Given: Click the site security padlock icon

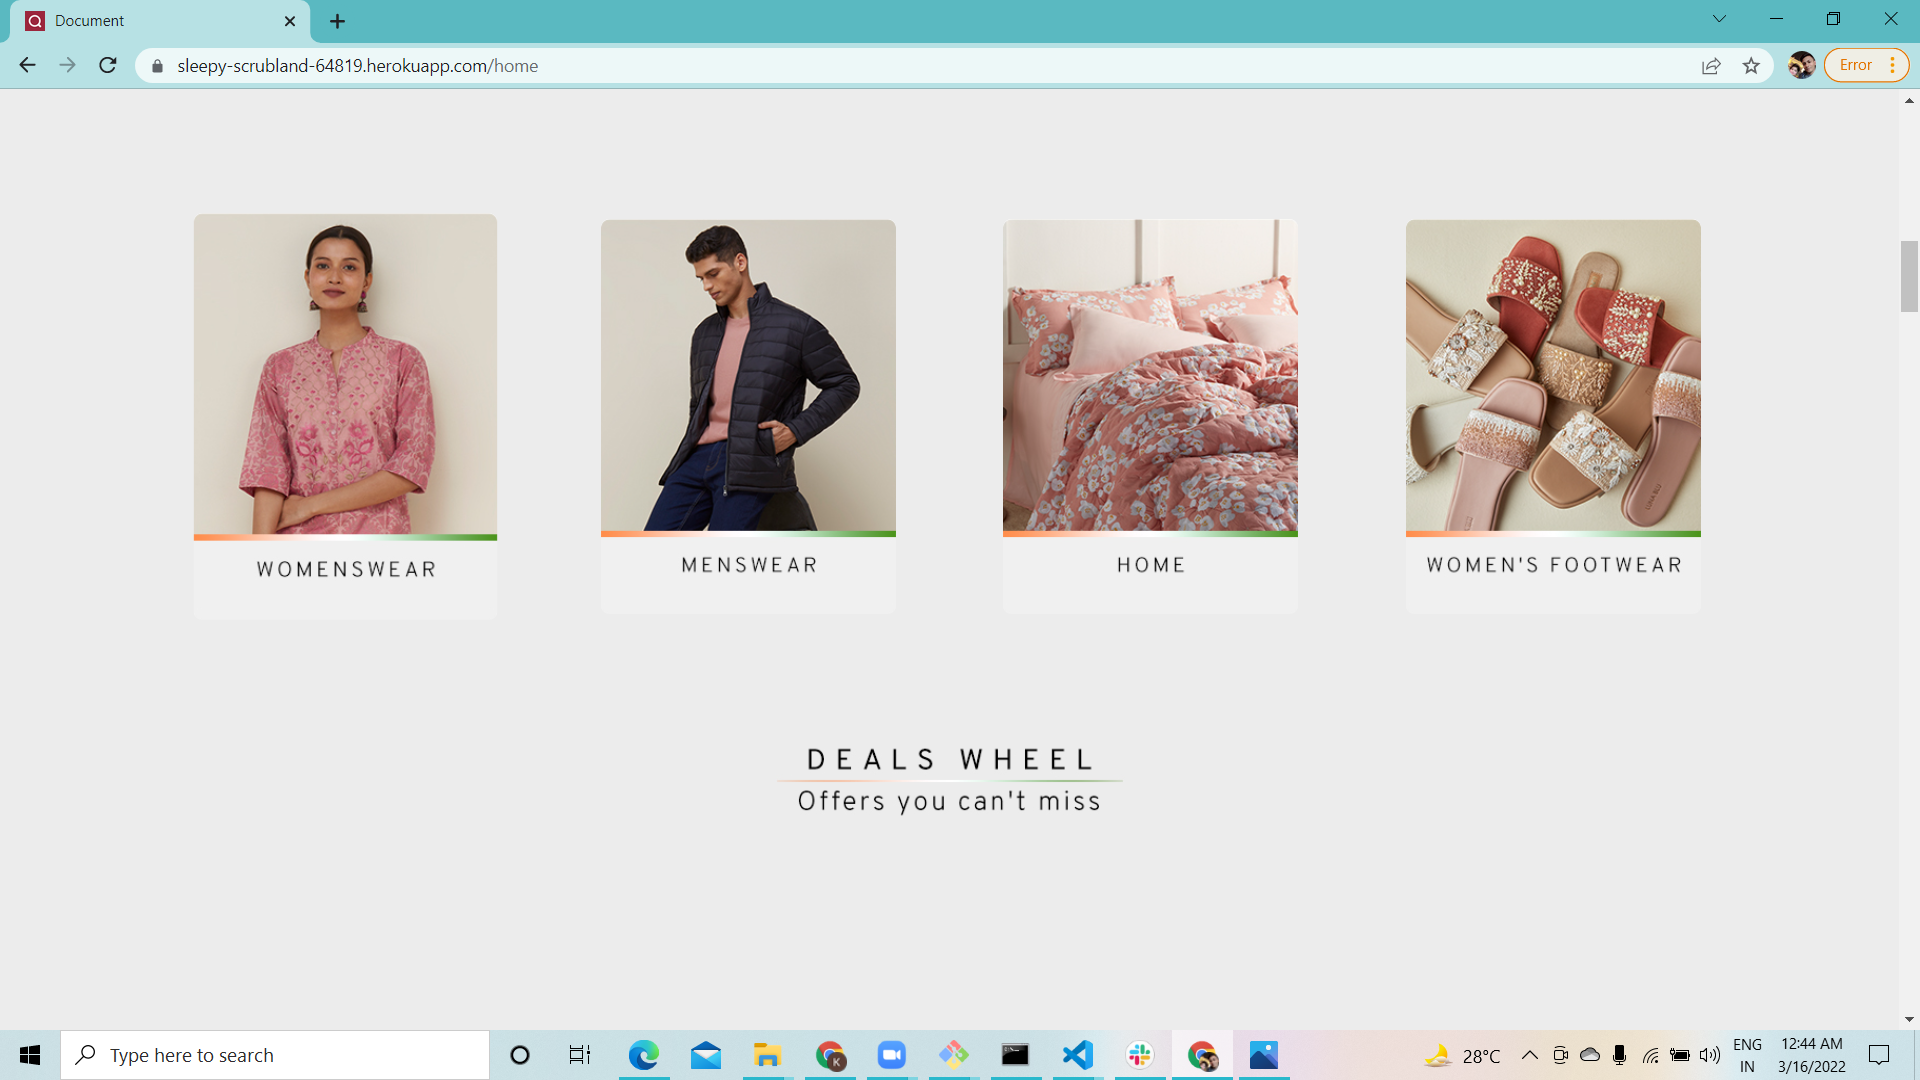Looking at the screenshot, I should point(156,65).
